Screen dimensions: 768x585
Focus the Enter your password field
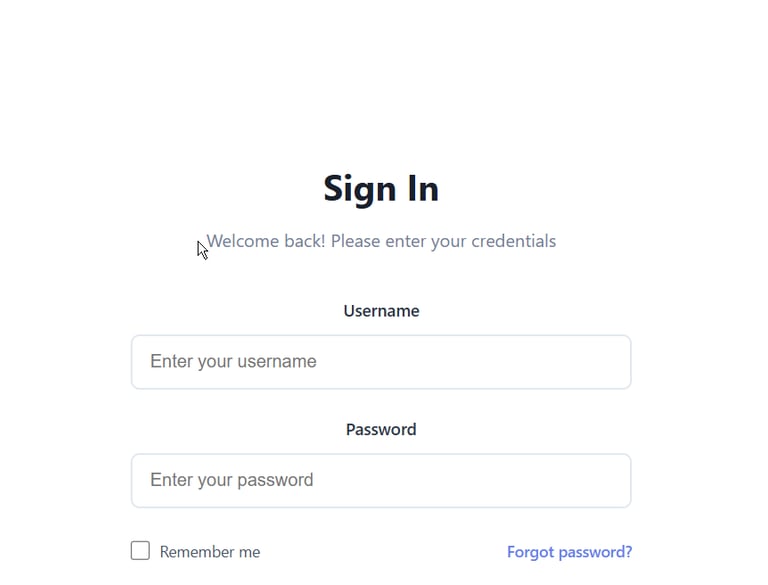click(381, 481)
